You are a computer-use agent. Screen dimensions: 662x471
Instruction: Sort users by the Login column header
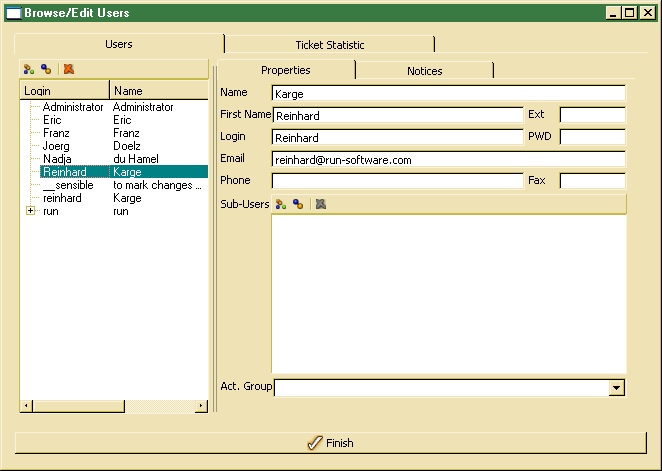point(64,91)
